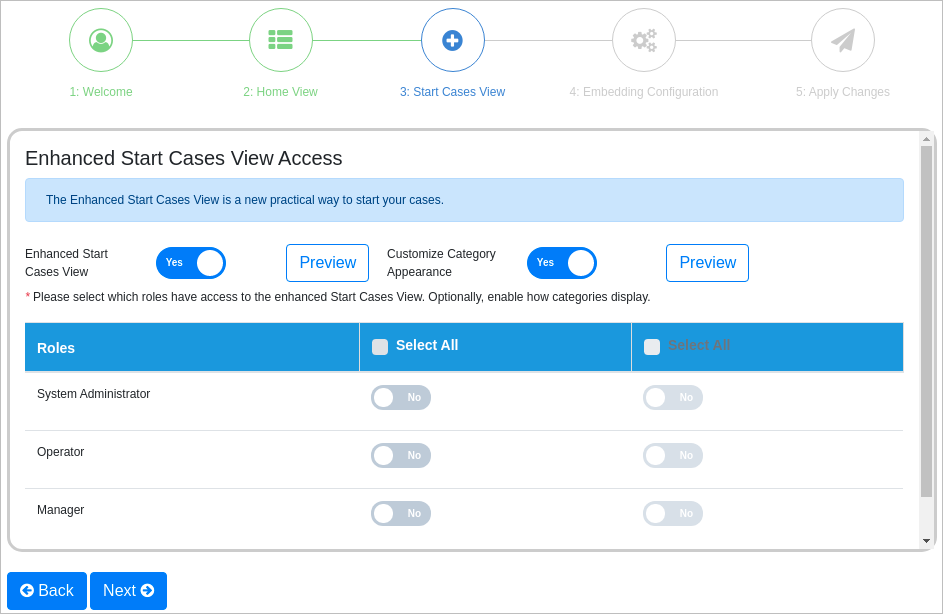Open the '2: Home View' step label

click(x=280, y=92)
